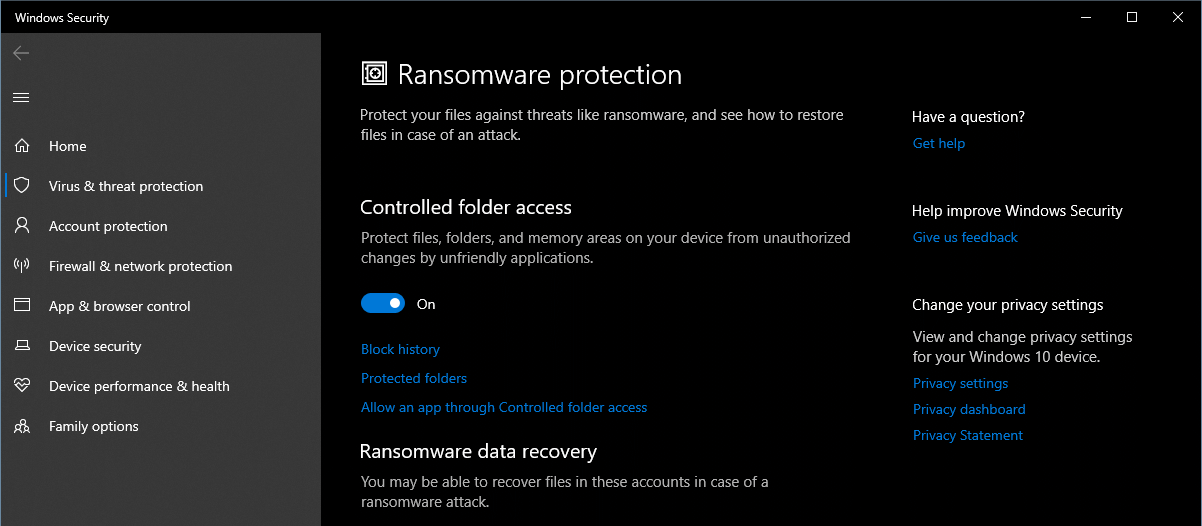1202x526 pixels.
Task: Click the Account protection person icon
Action: (x=22, y=226)
